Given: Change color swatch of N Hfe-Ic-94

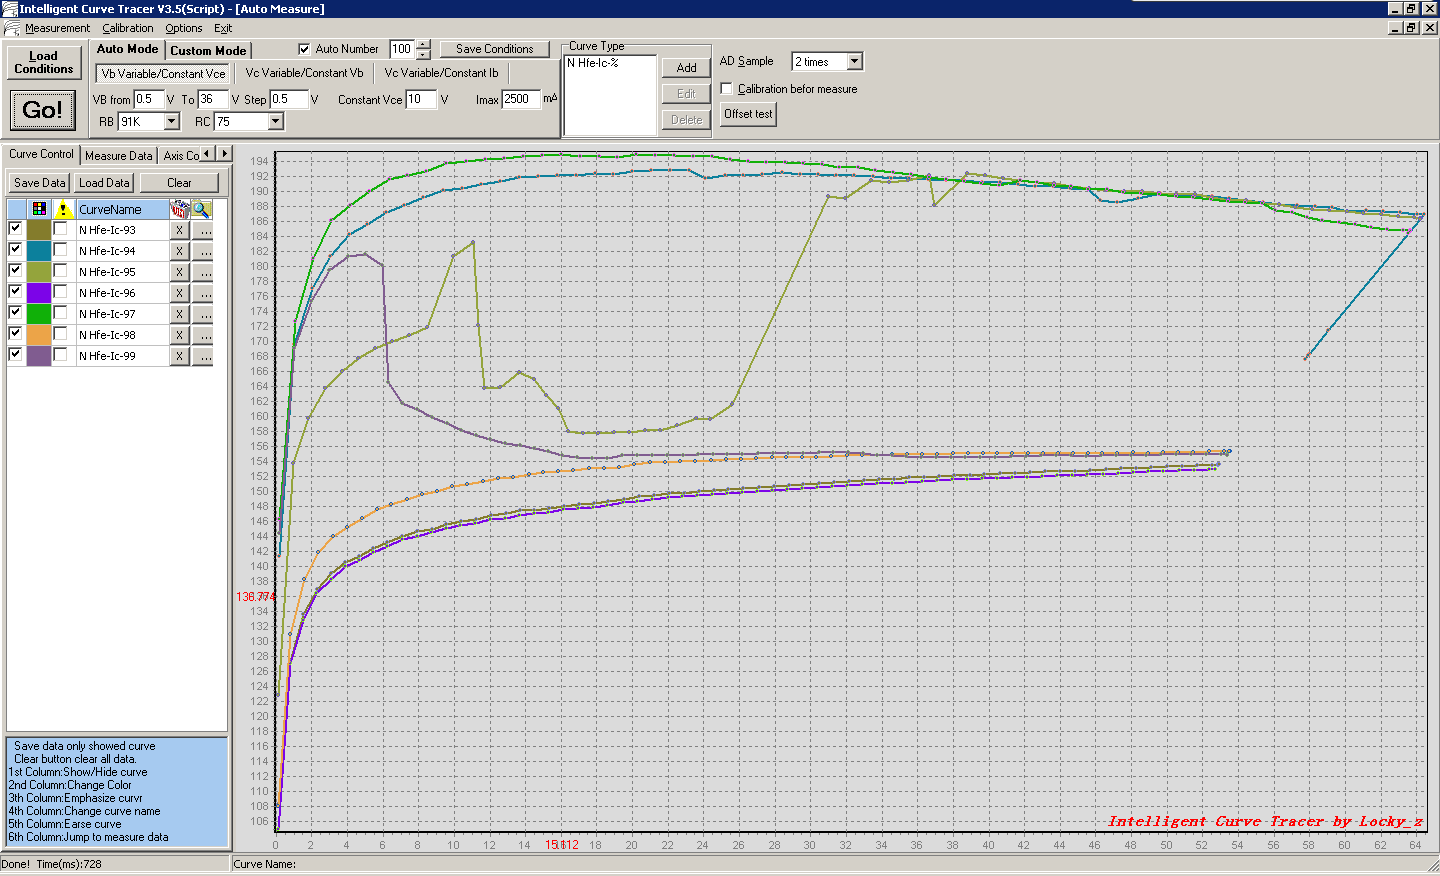Looking at the screenshot, I should (x=39, y=251).
